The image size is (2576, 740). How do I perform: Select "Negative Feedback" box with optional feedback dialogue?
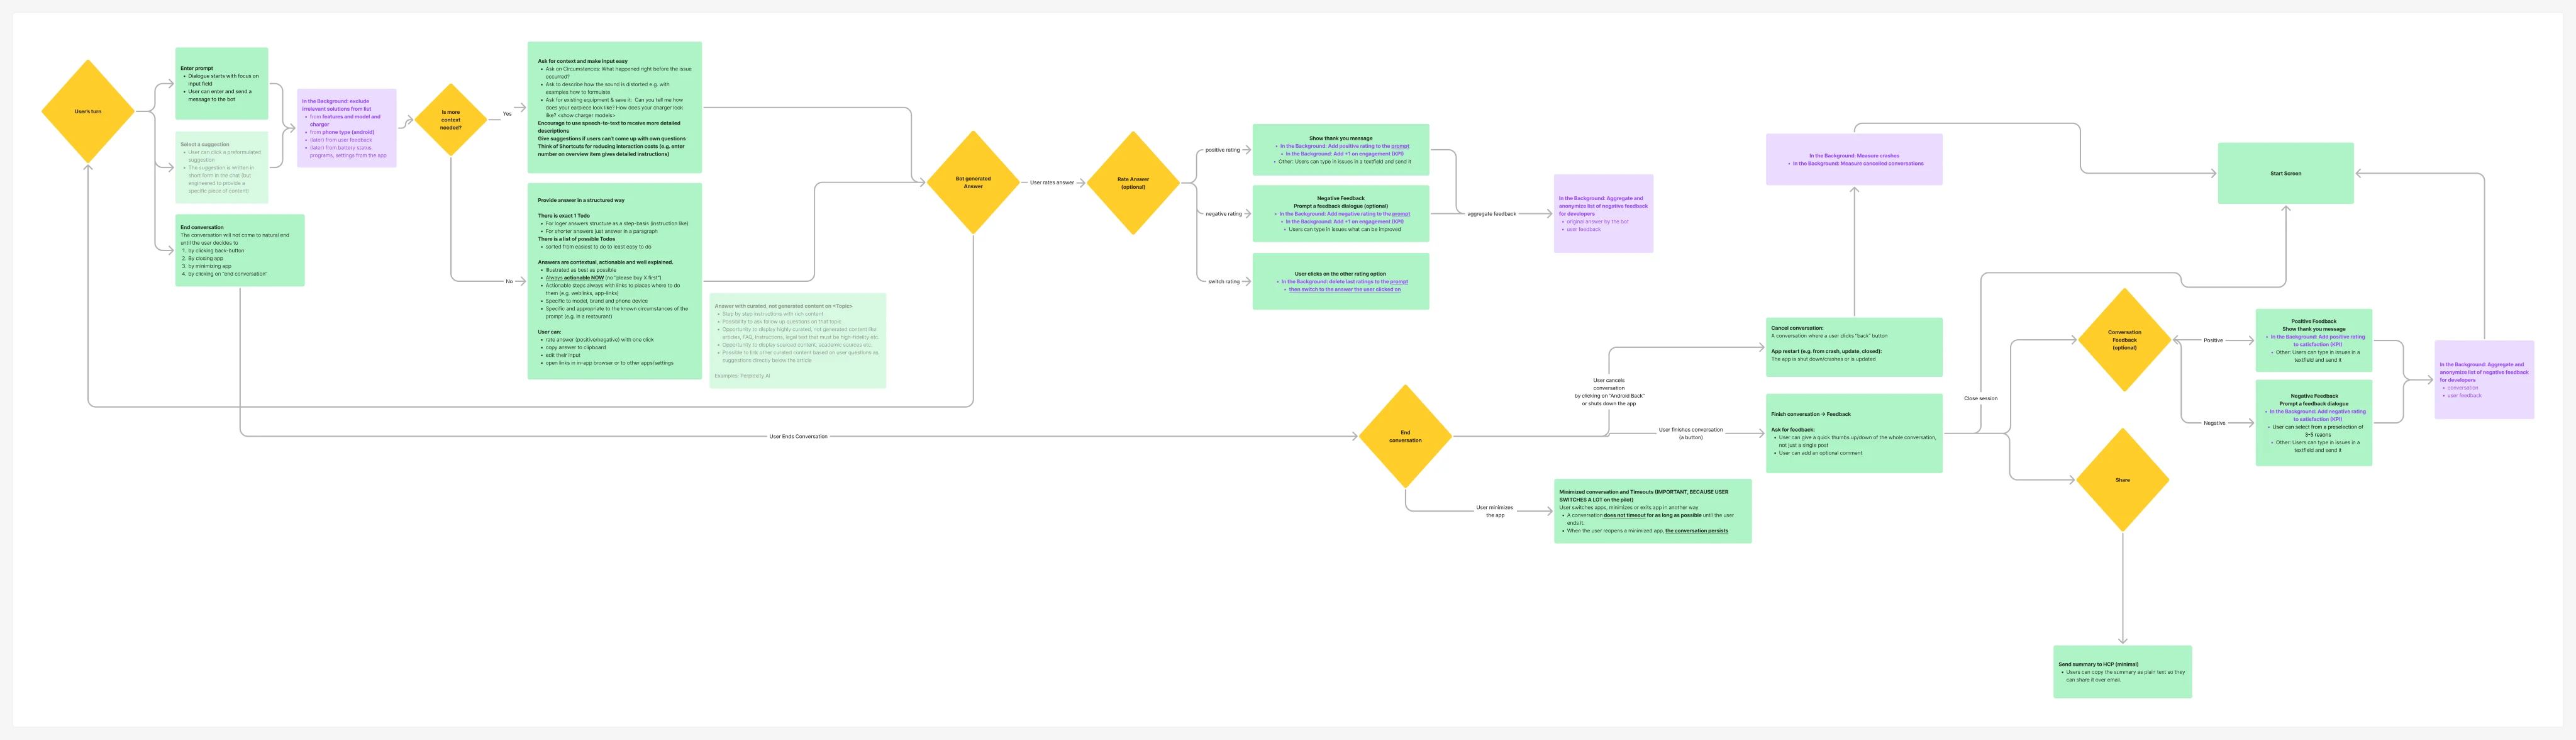click(1341, 213)
